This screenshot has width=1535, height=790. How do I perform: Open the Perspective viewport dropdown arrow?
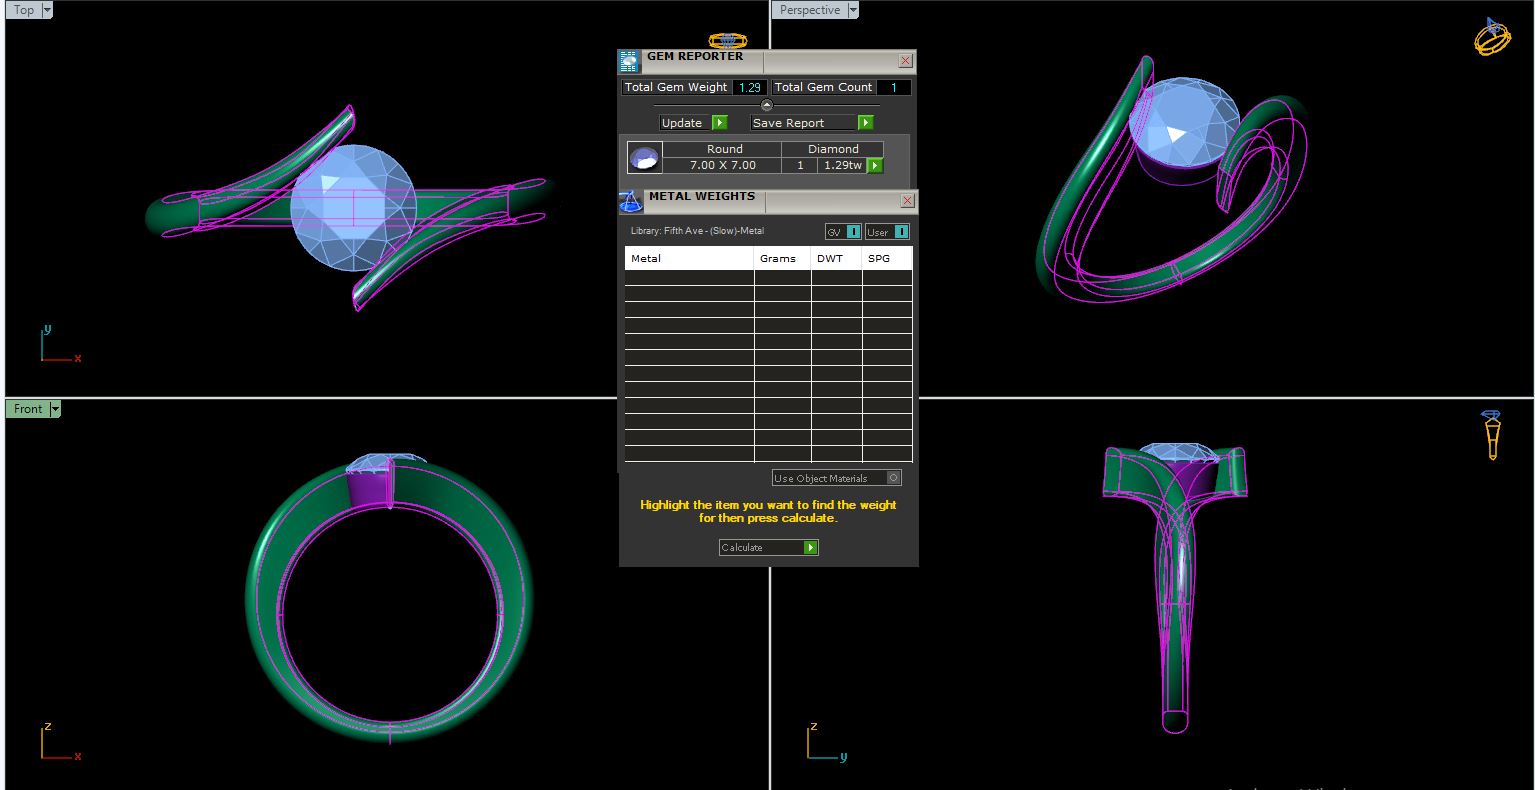[x=853, y=10]
